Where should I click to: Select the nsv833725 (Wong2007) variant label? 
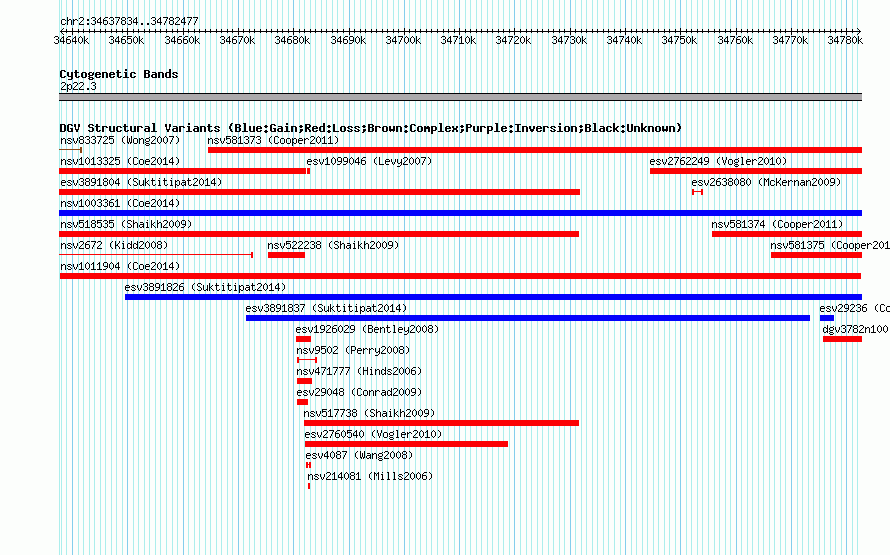[x=120, y=140]
